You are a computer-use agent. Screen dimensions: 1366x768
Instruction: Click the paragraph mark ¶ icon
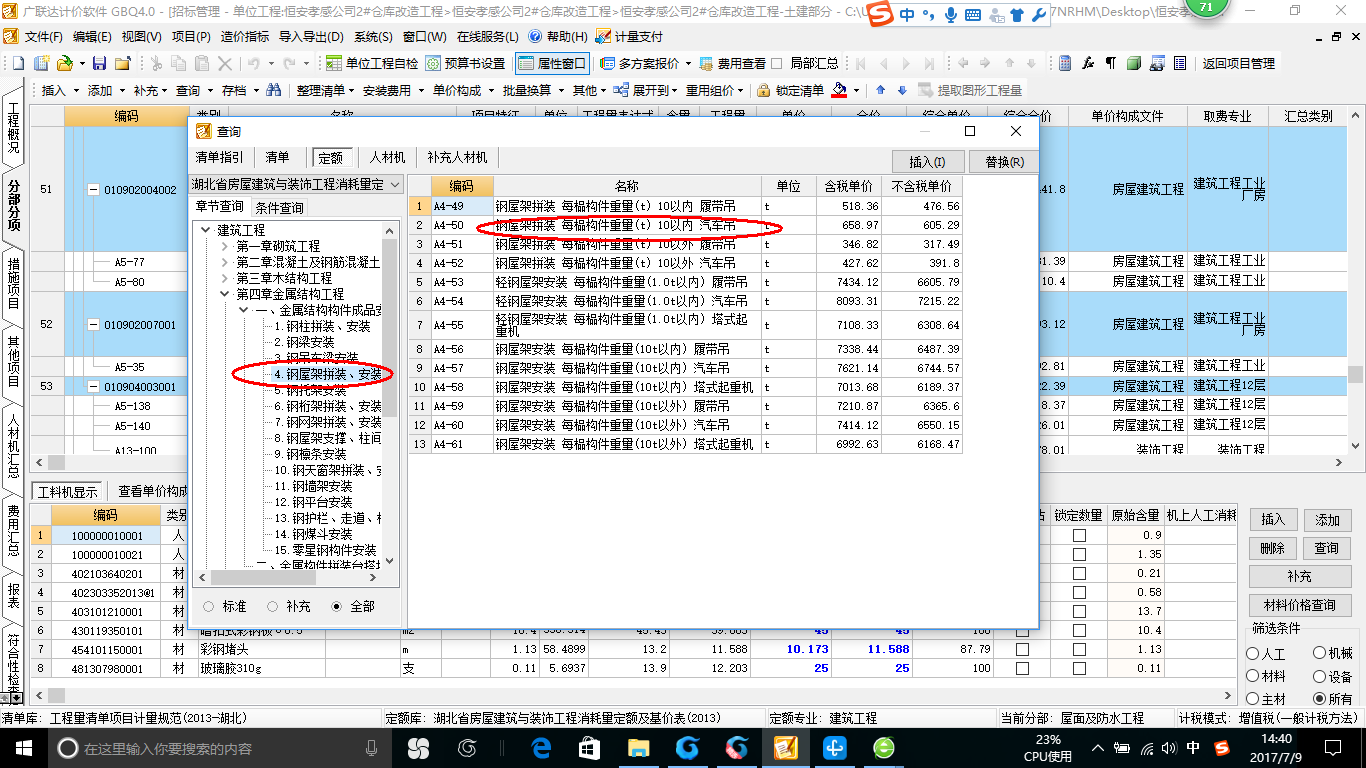pyautogui.click(x=1110, y=63)
